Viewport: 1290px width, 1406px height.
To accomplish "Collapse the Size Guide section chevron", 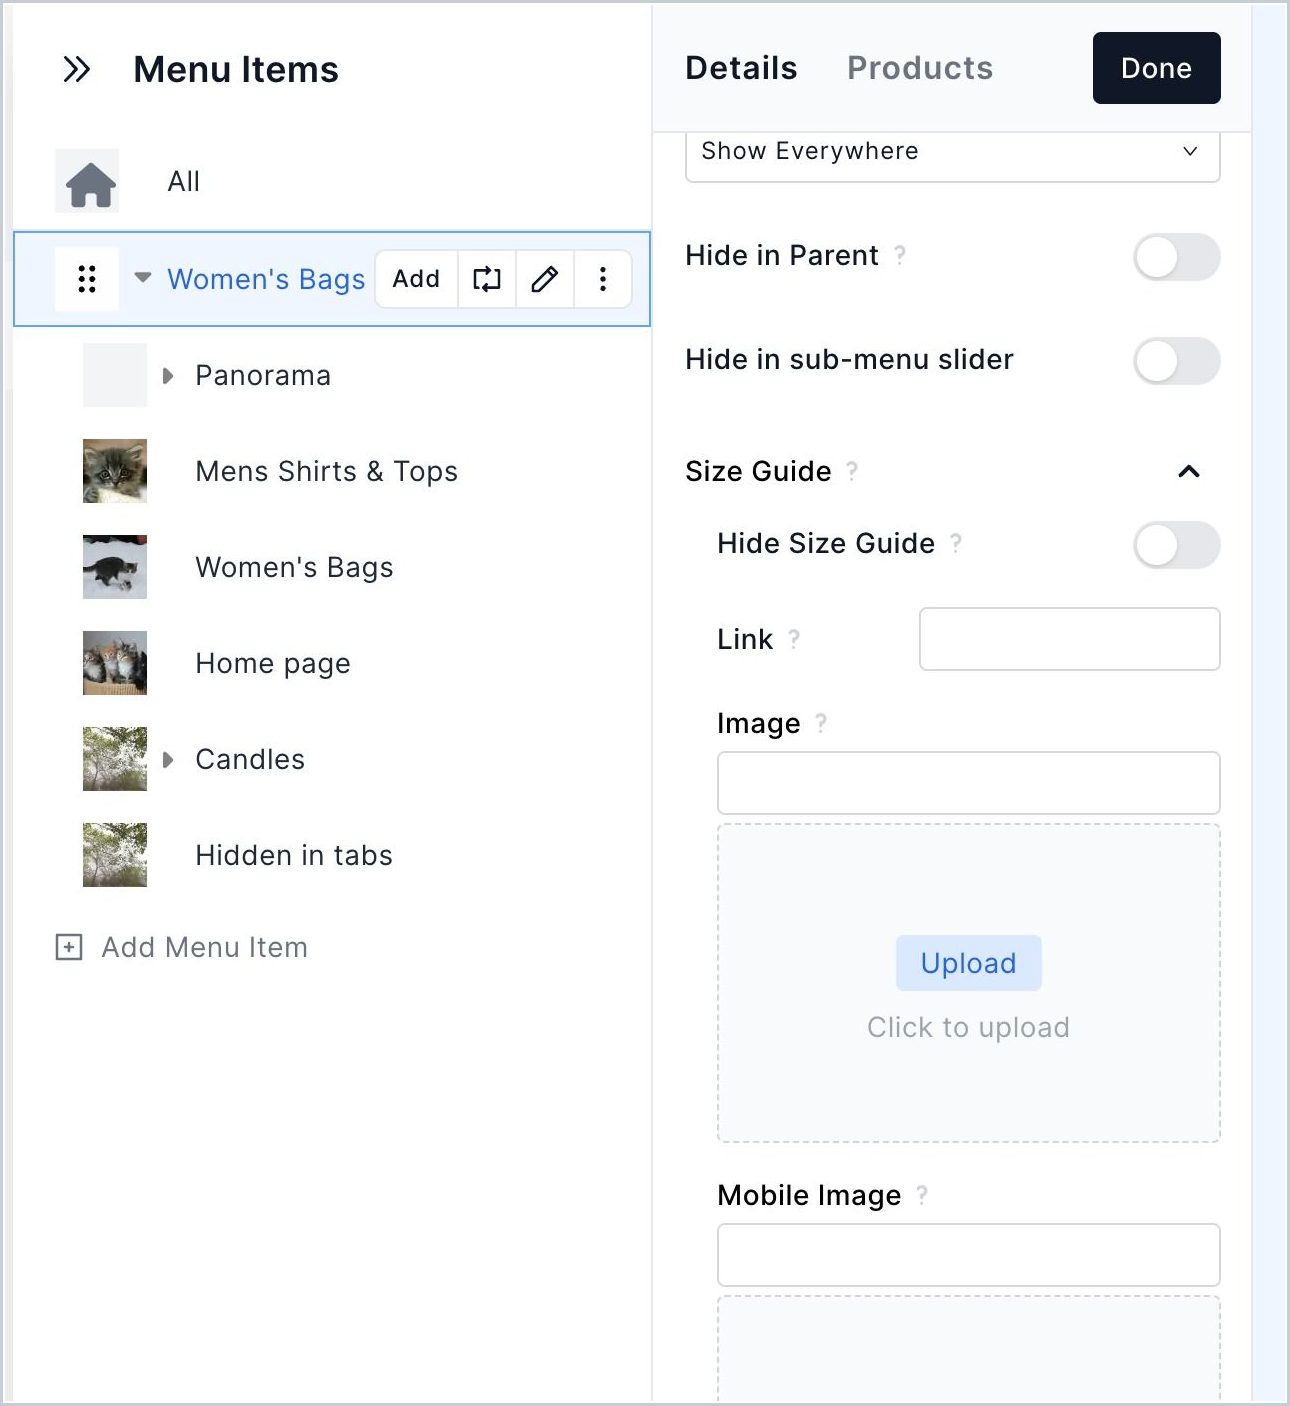I will pos(1189,471).
